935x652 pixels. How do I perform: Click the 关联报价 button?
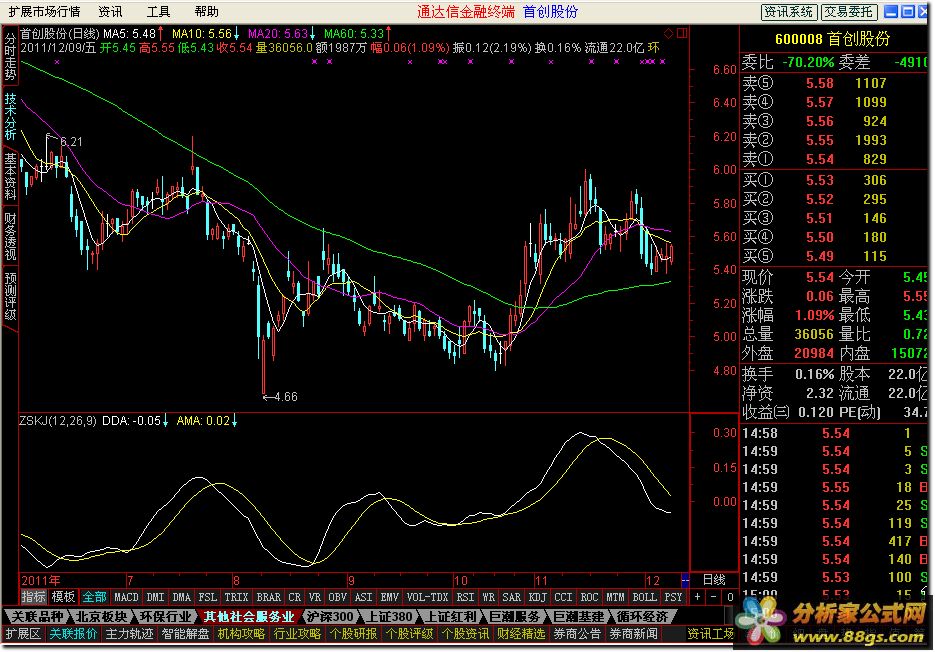73,634
